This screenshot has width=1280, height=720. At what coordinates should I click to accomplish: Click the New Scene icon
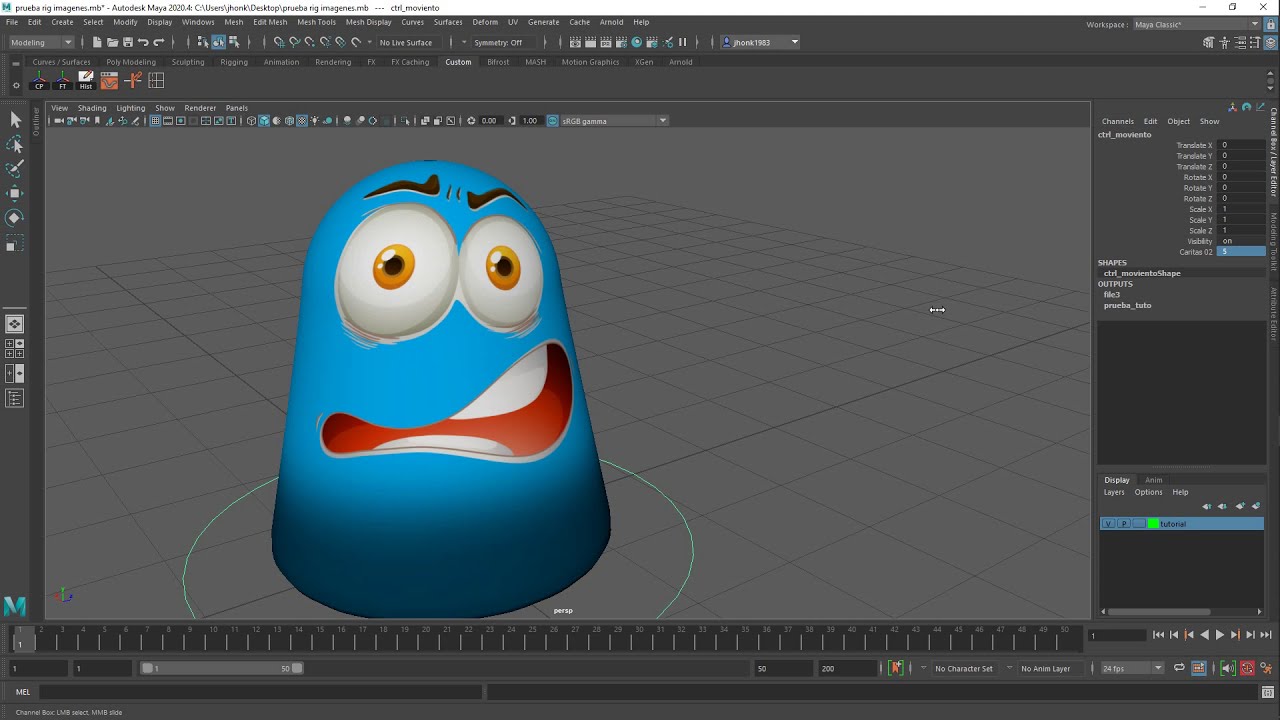point(97,42)
